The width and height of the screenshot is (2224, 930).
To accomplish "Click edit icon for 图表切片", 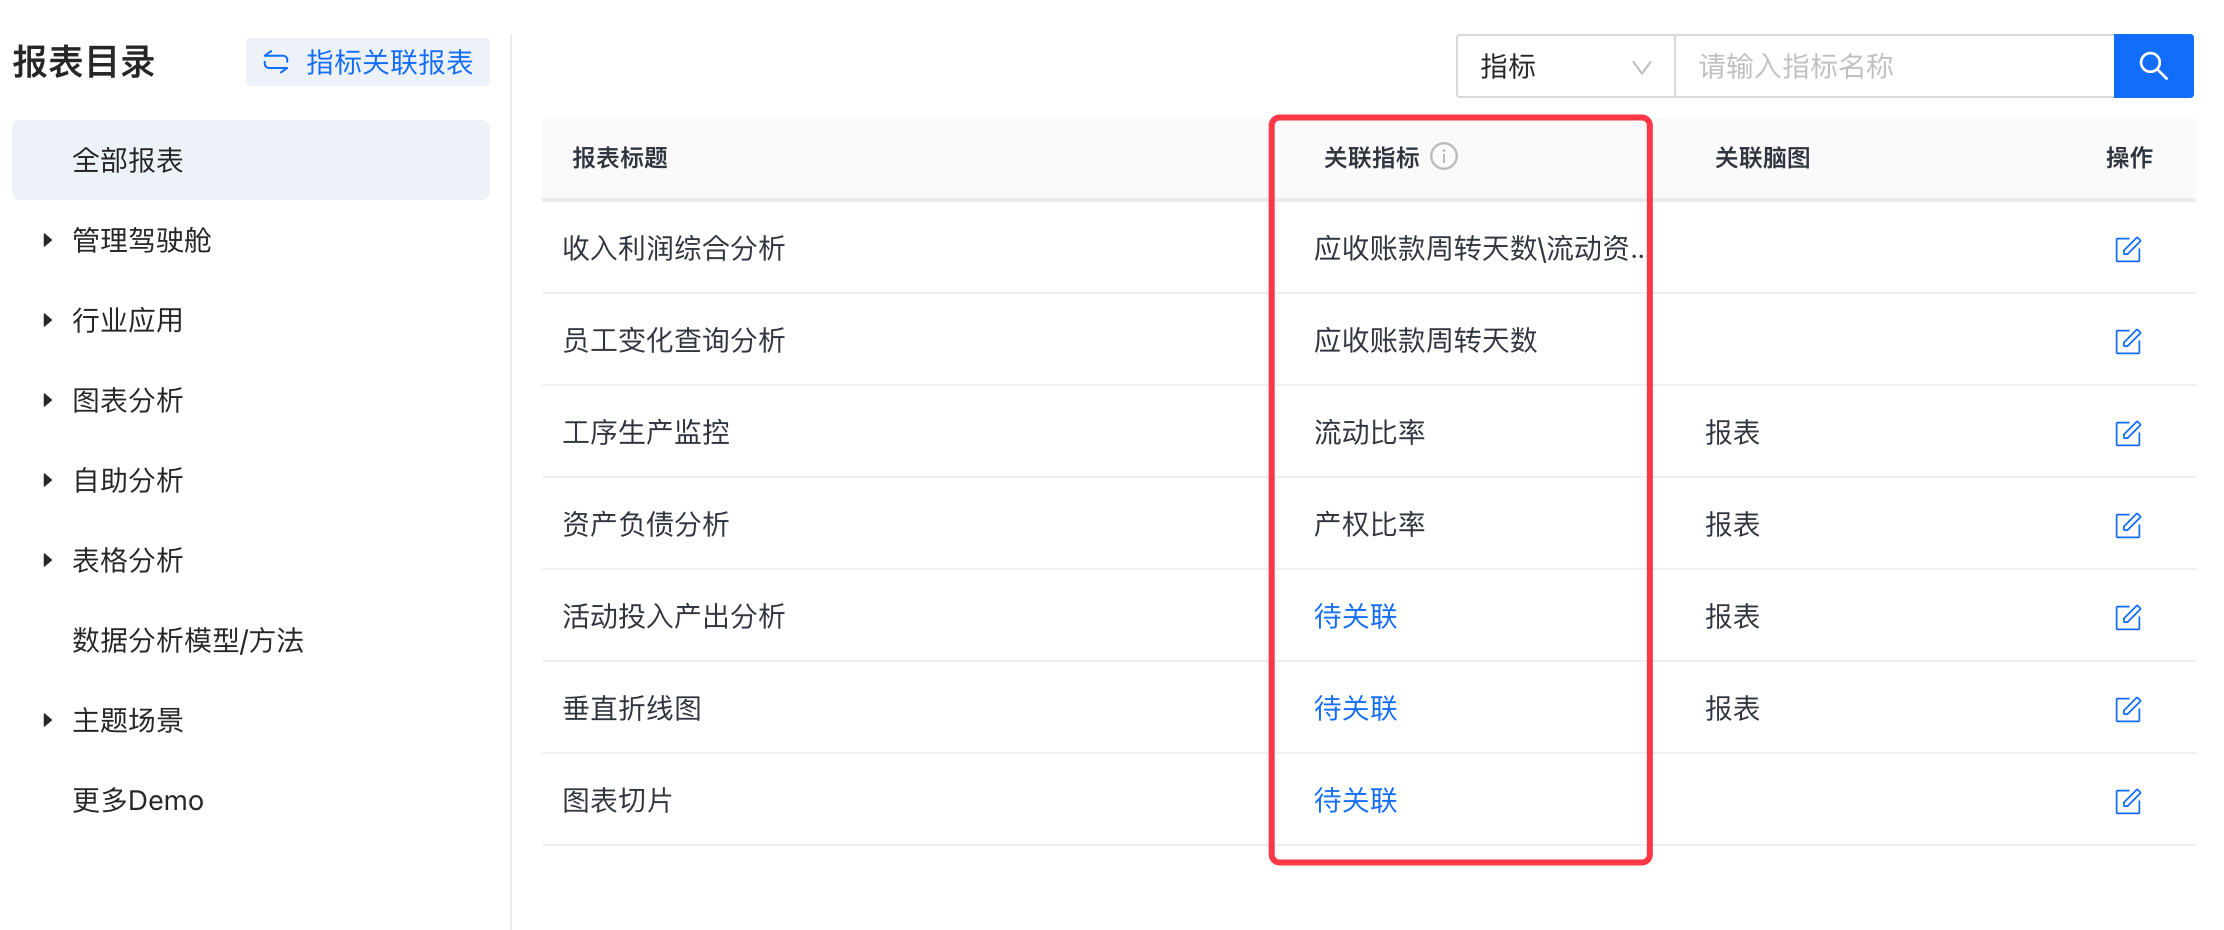I will tap(2127, 801).
